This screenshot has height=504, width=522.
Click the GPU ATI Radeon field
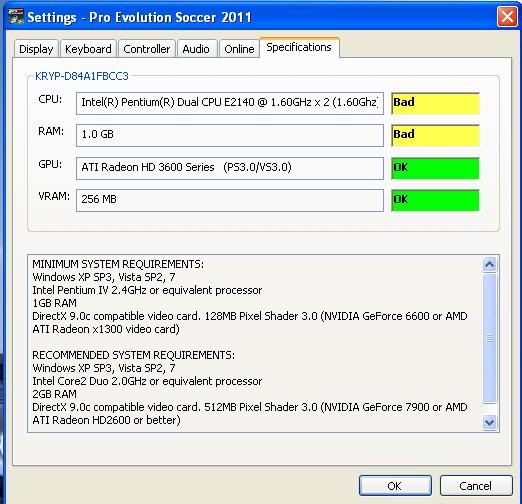[x=230, y=168]
